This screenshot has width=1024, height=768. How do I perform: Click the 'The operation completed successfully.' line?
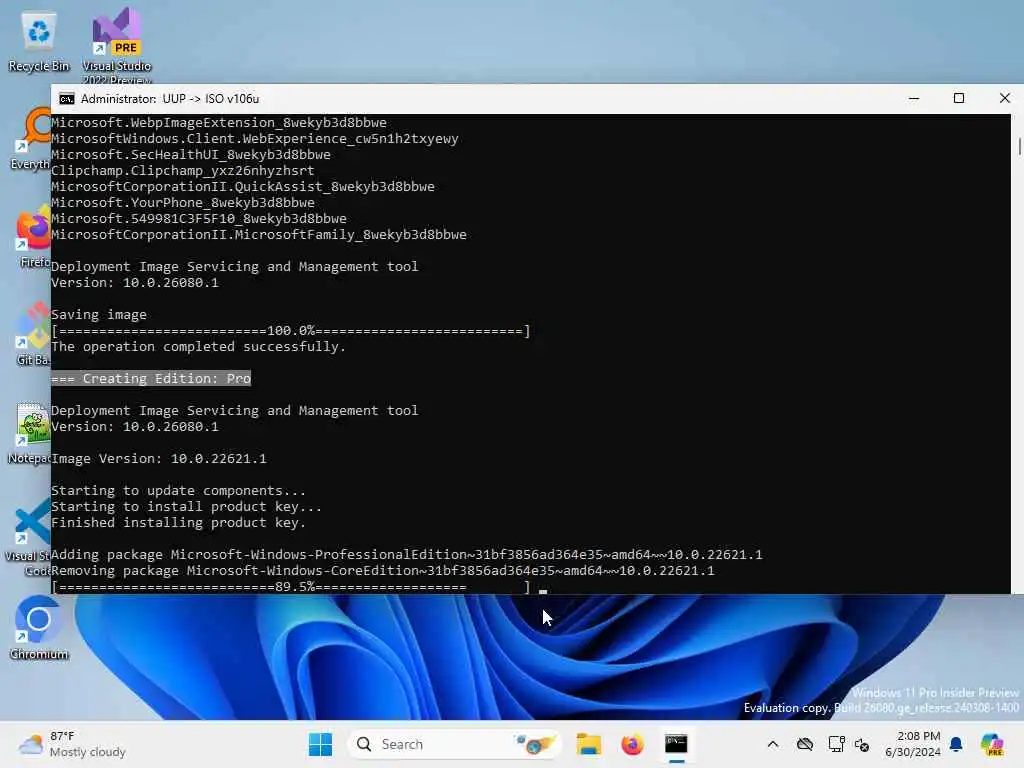pos(198,347)
